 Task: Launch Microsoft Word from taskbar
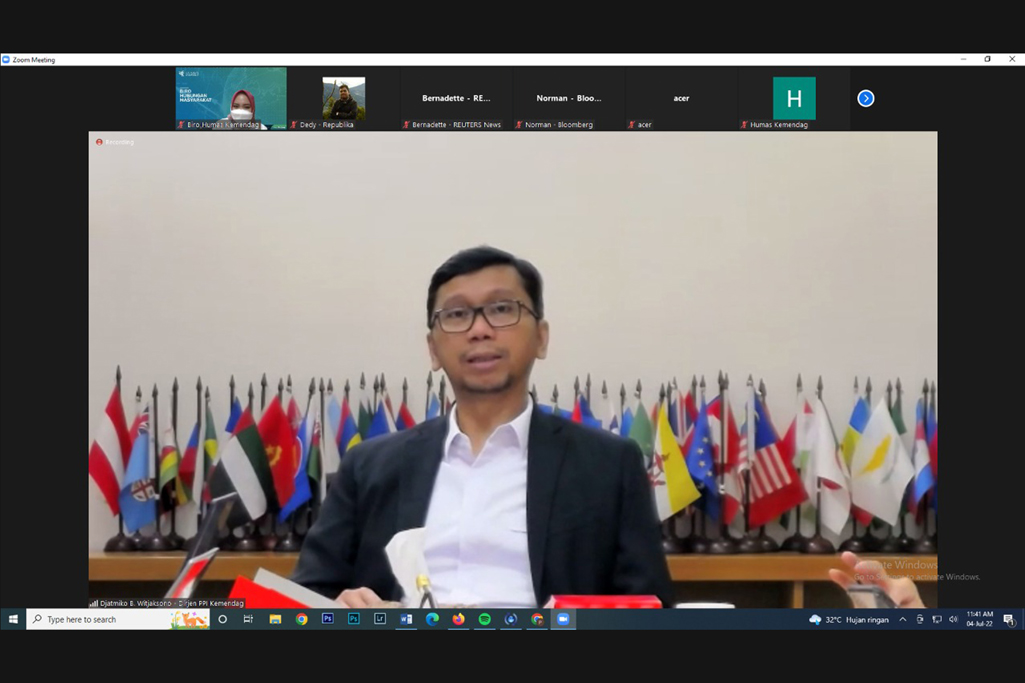(406, 619)
